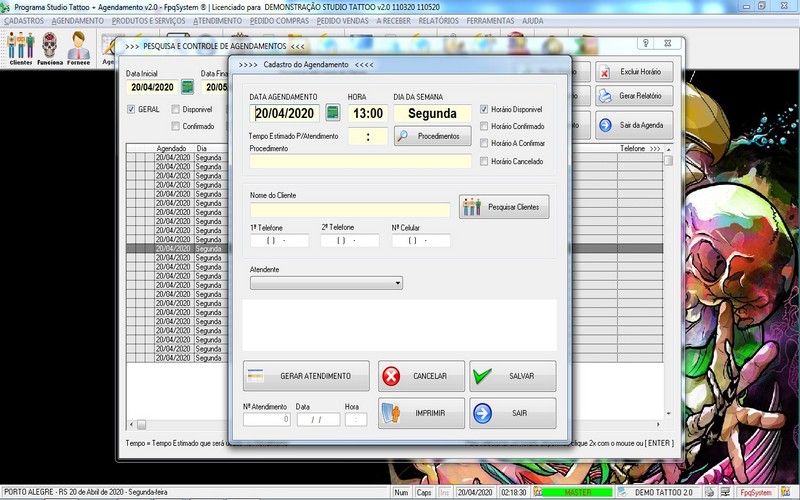Open the Funciona skull toolbar icon
800x500 pixels.
pyautogui.click(x=49, y=48)
